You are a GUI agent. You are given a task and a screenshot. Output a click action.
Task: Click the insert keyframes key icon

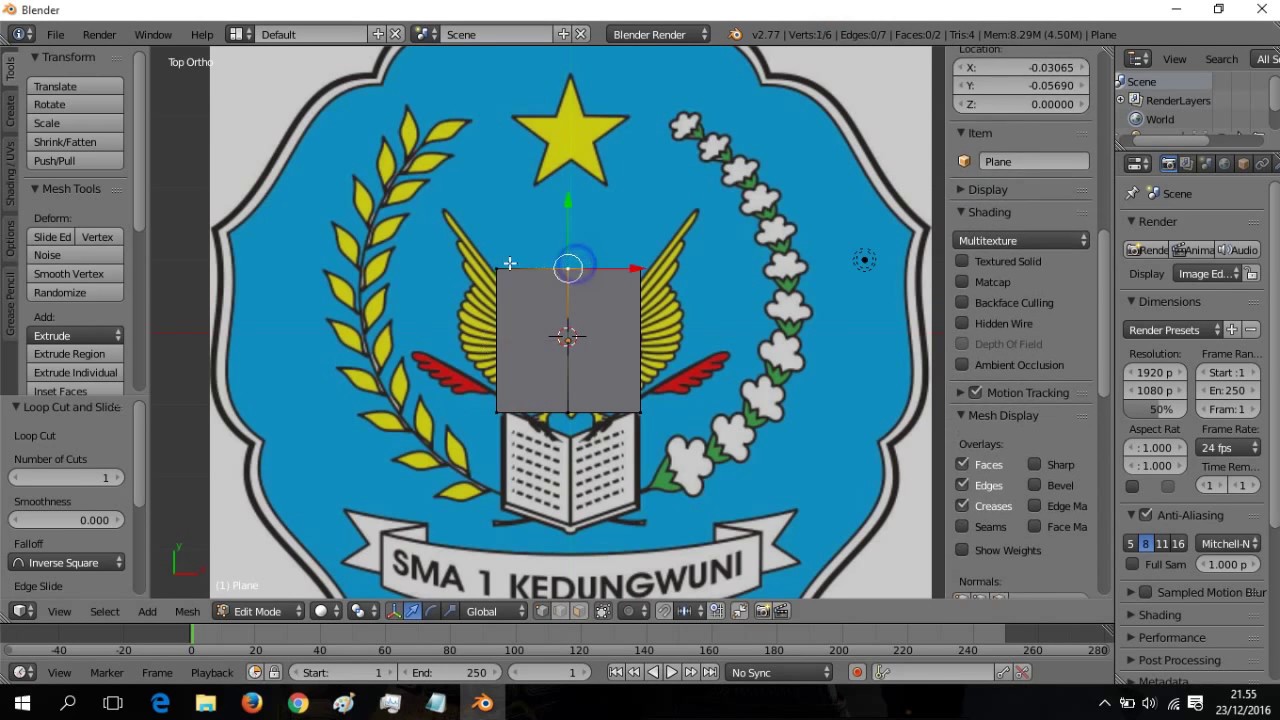coord(1003,672)
